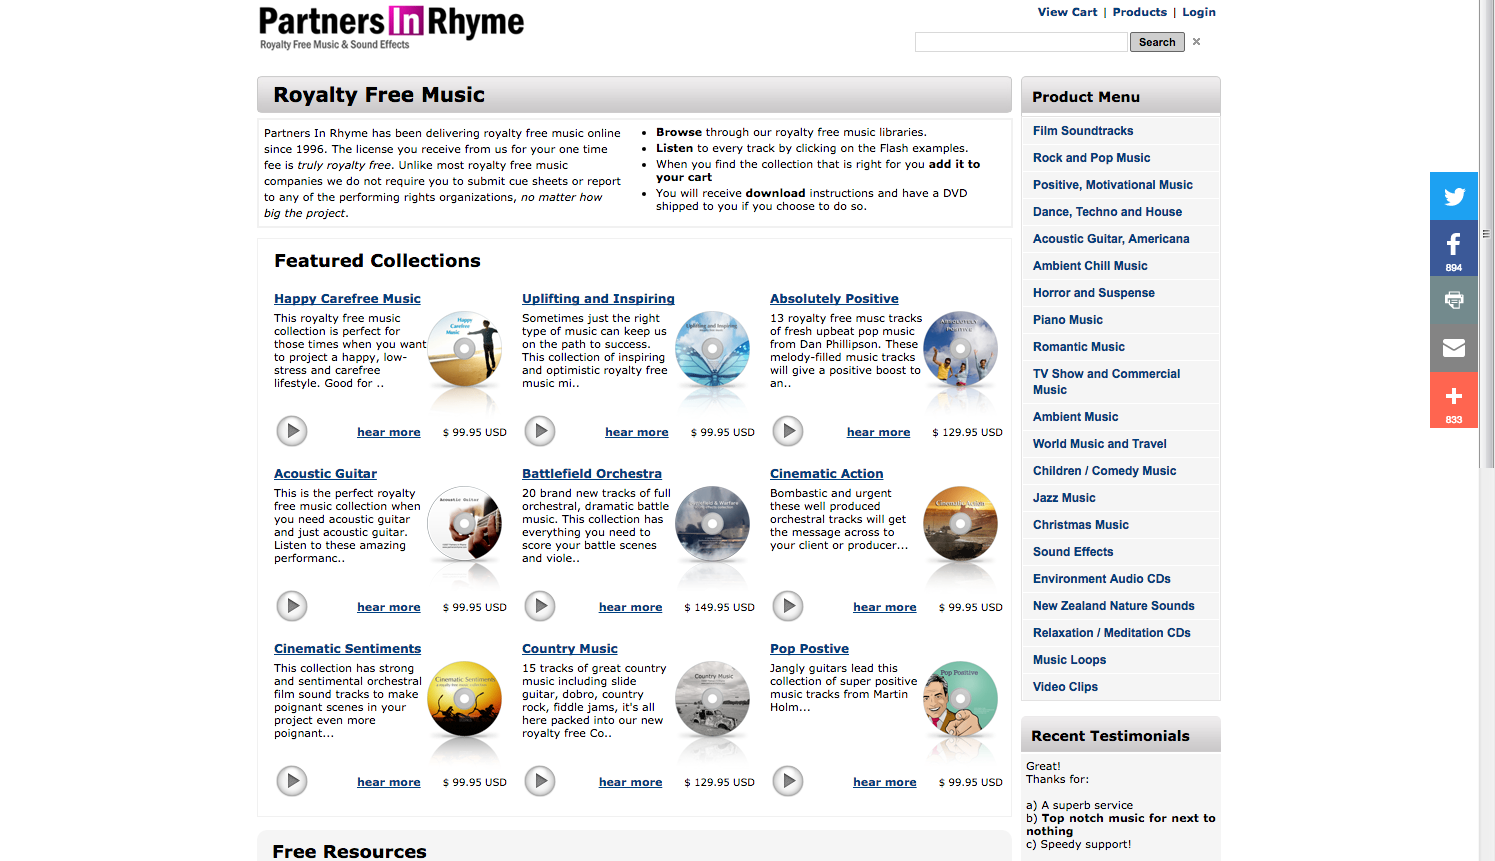Play Battlefield Orchestra preview
Image resolution: width=1495 pixels, height=861 pixels.
click(x=540, y=606)
